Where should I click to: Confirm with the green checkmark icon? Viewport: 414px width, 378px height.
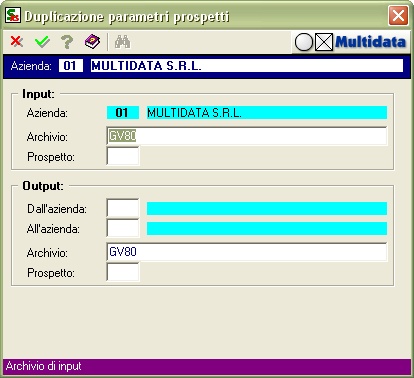(x=42, y=42)
